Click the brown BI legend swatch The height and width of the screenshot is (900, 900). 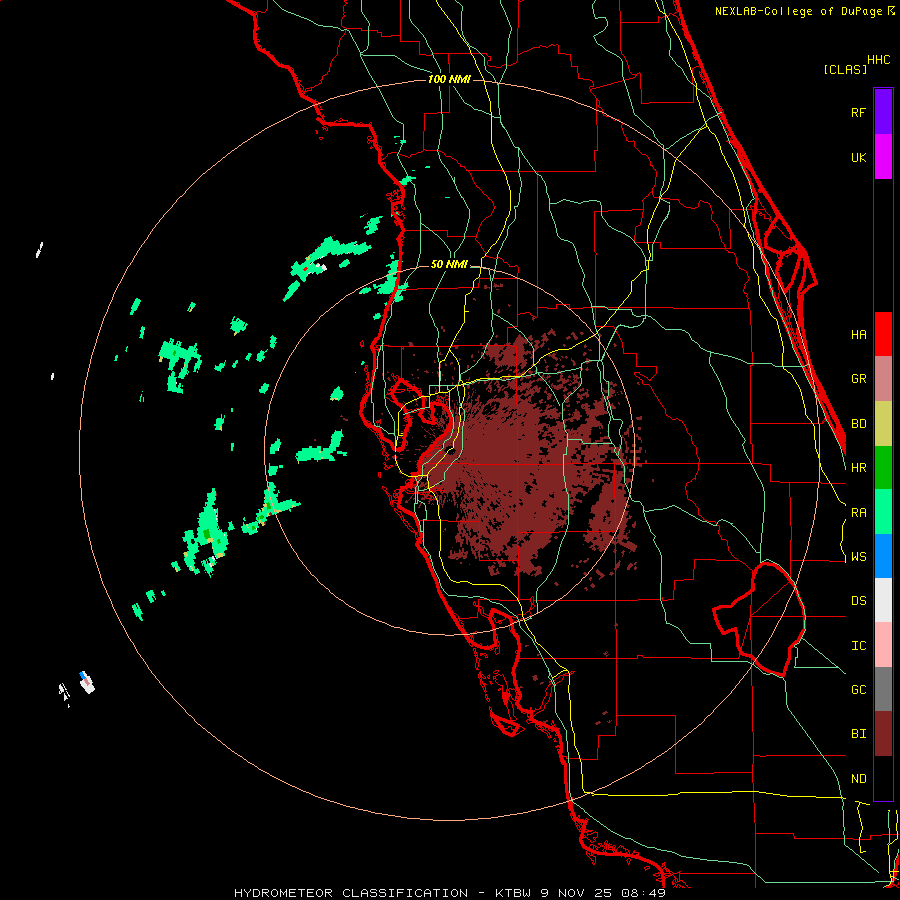click(883, 734)
